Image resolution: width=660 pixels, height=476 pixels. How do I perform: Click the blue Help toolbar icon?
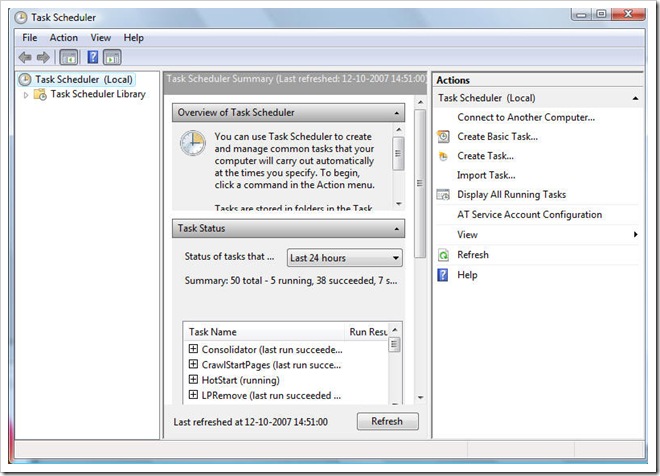pyautogui.click(x=93, y=57)
